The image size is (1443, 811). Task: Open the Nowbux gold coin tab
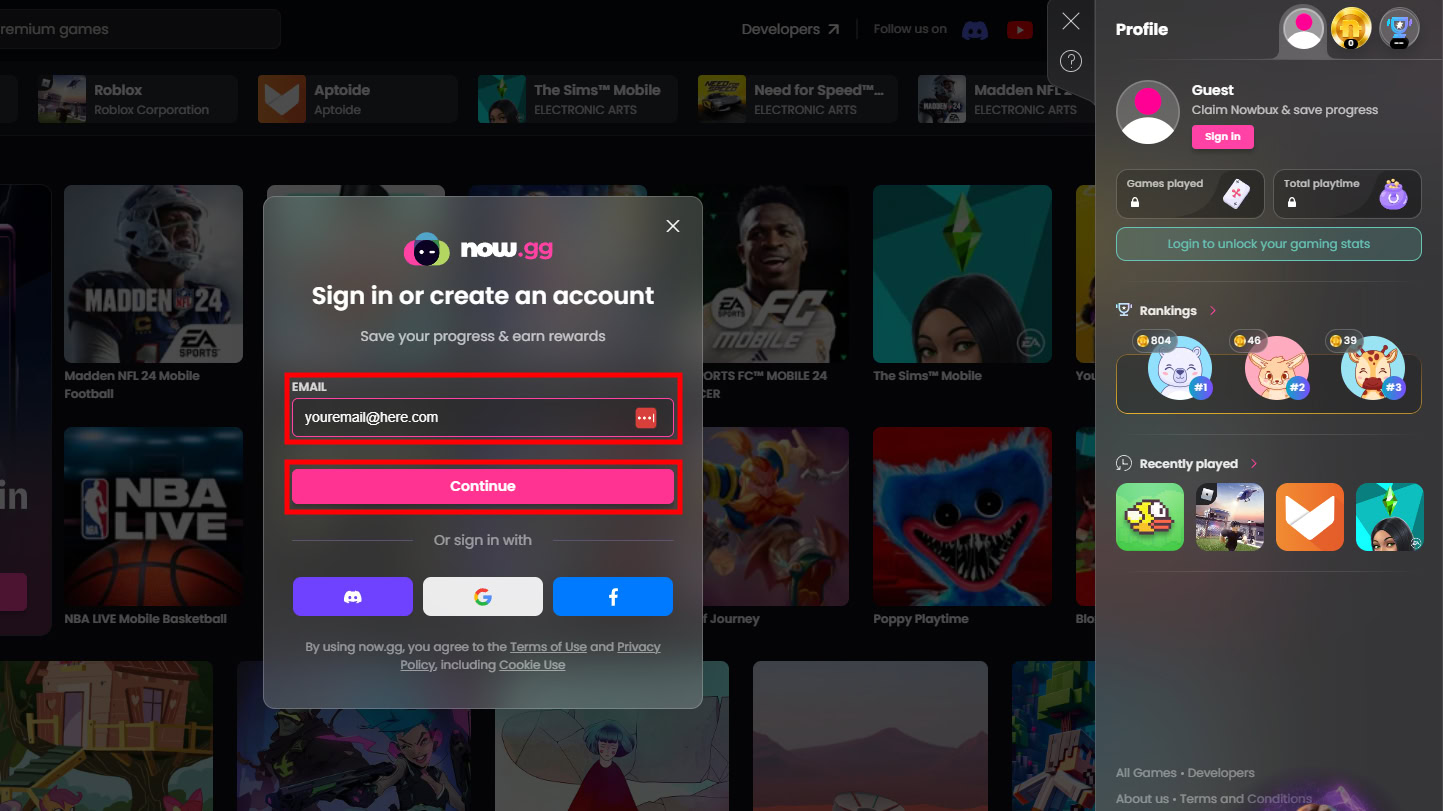click(x=1350, y=28)
